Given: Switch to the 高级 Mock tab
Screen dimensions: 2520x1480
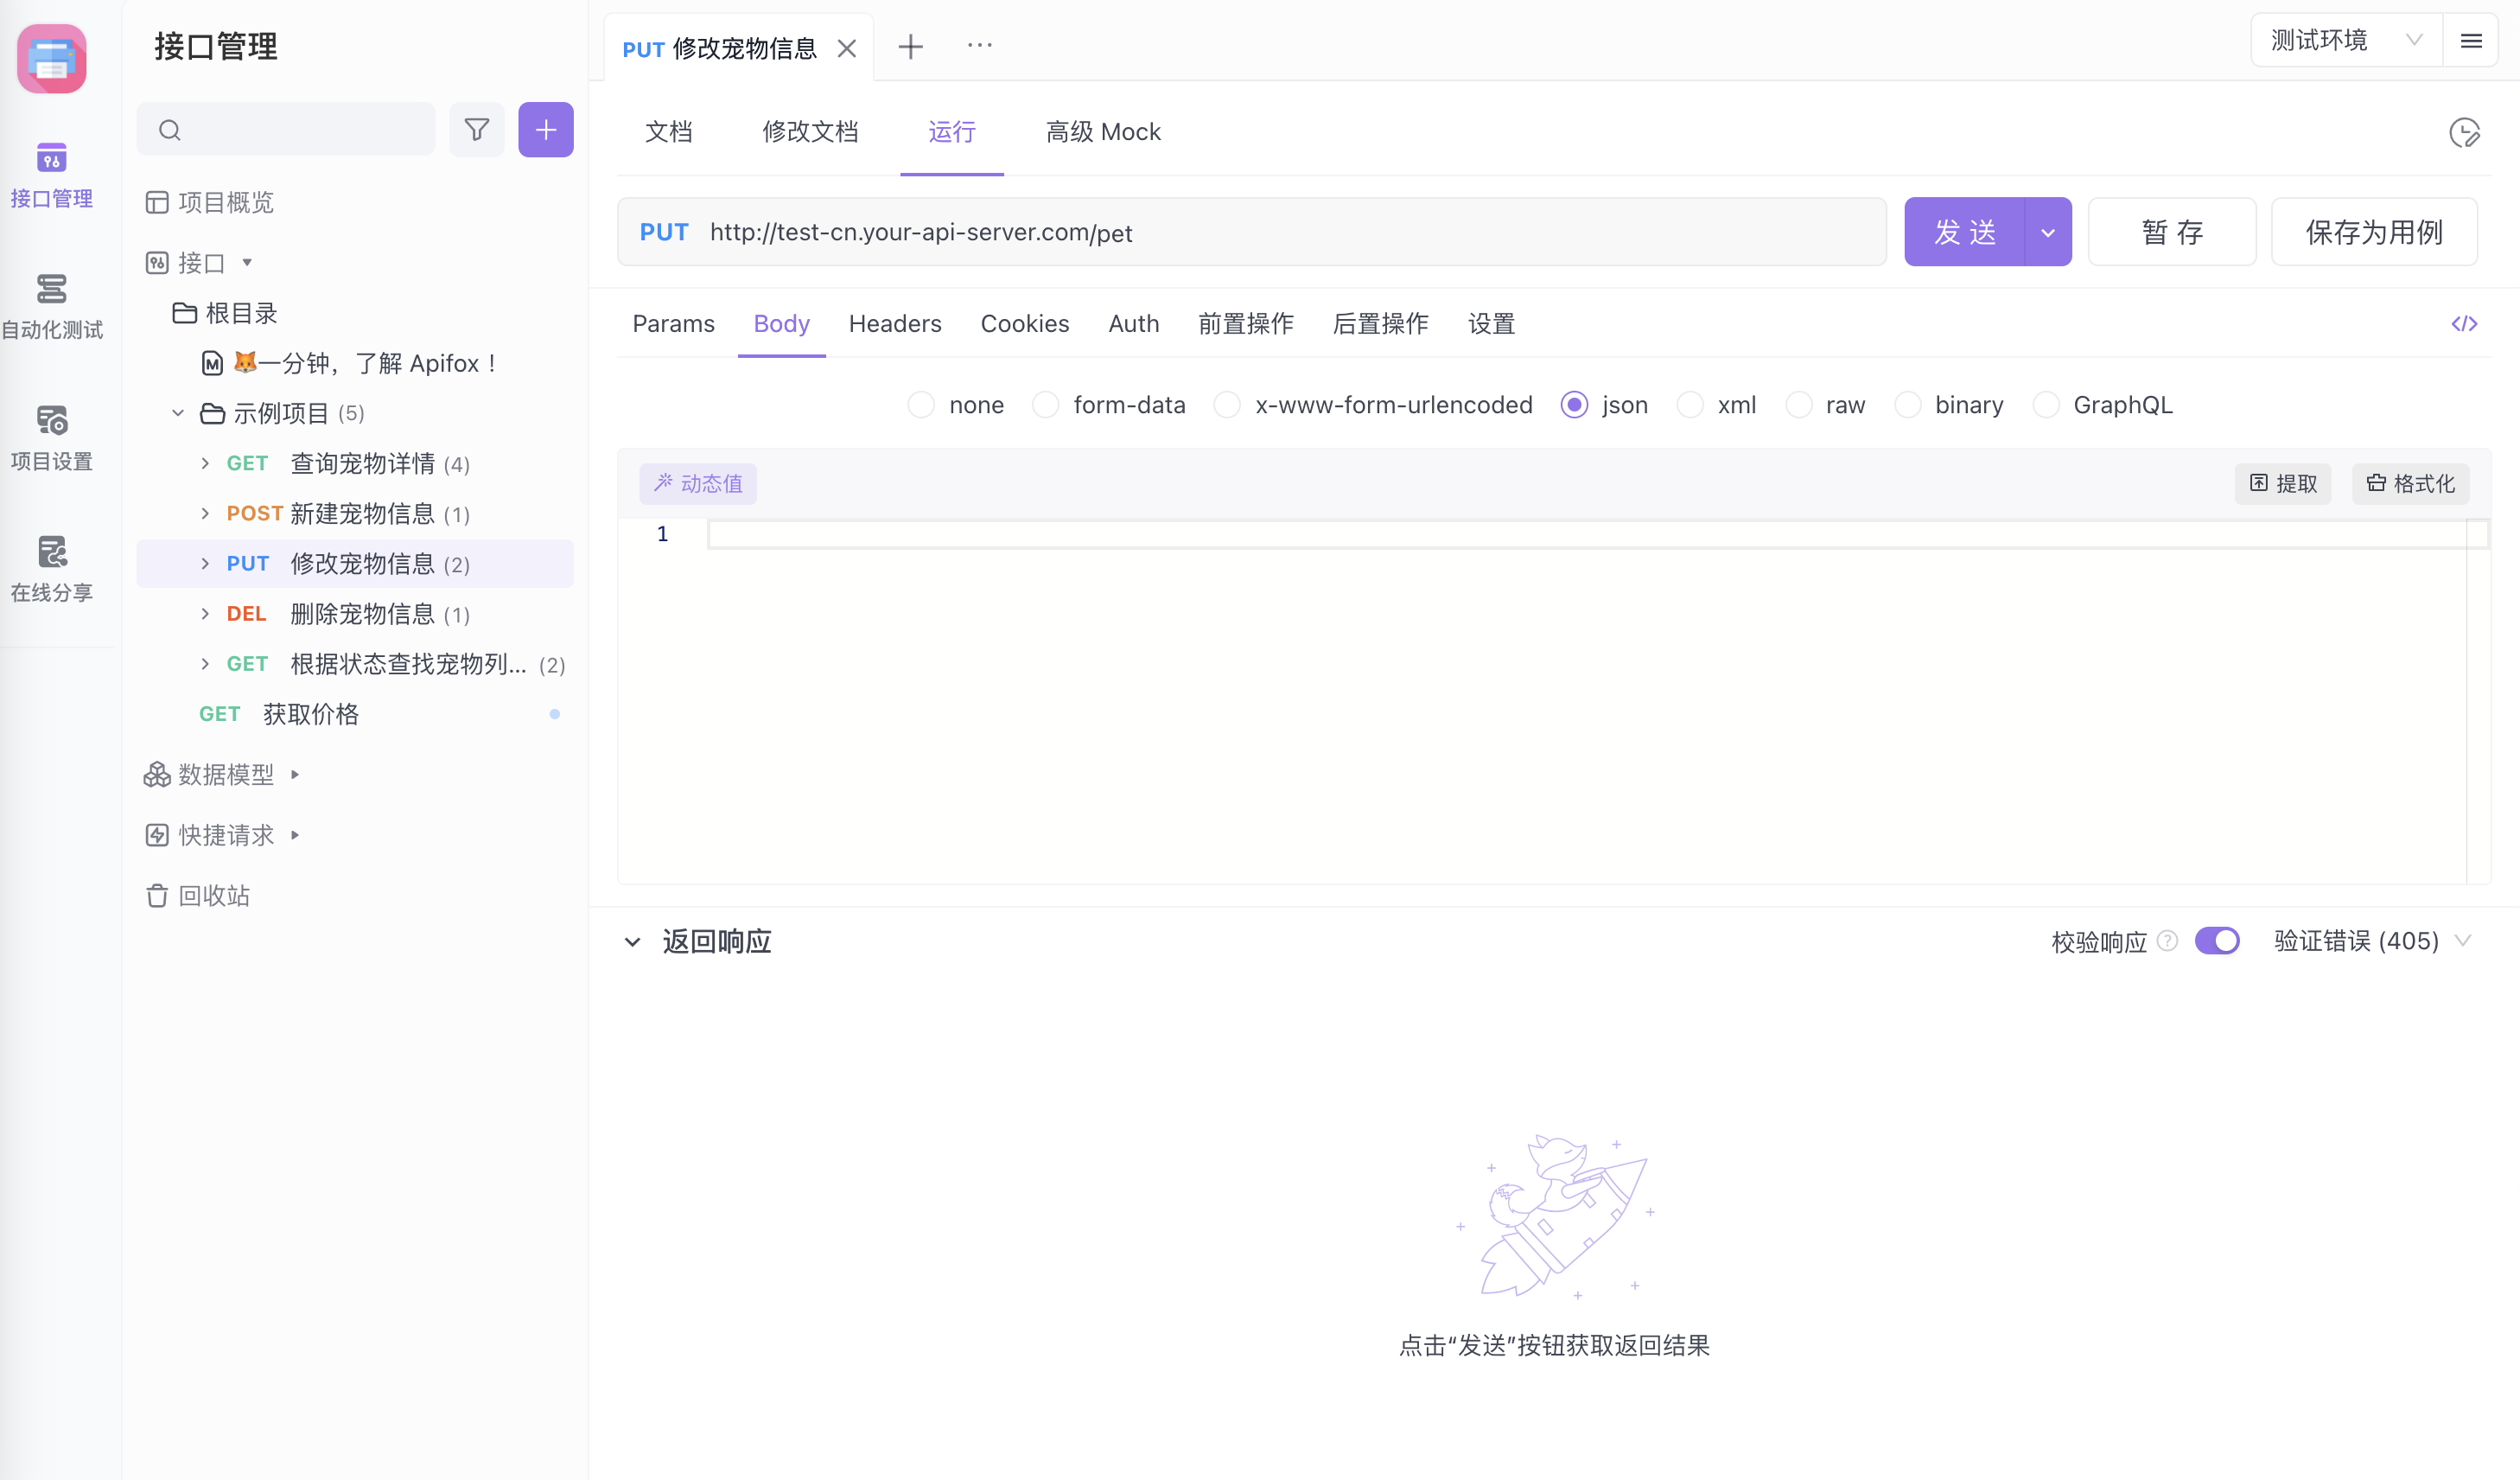Looking at the screenshot, I should (1103, 132).
